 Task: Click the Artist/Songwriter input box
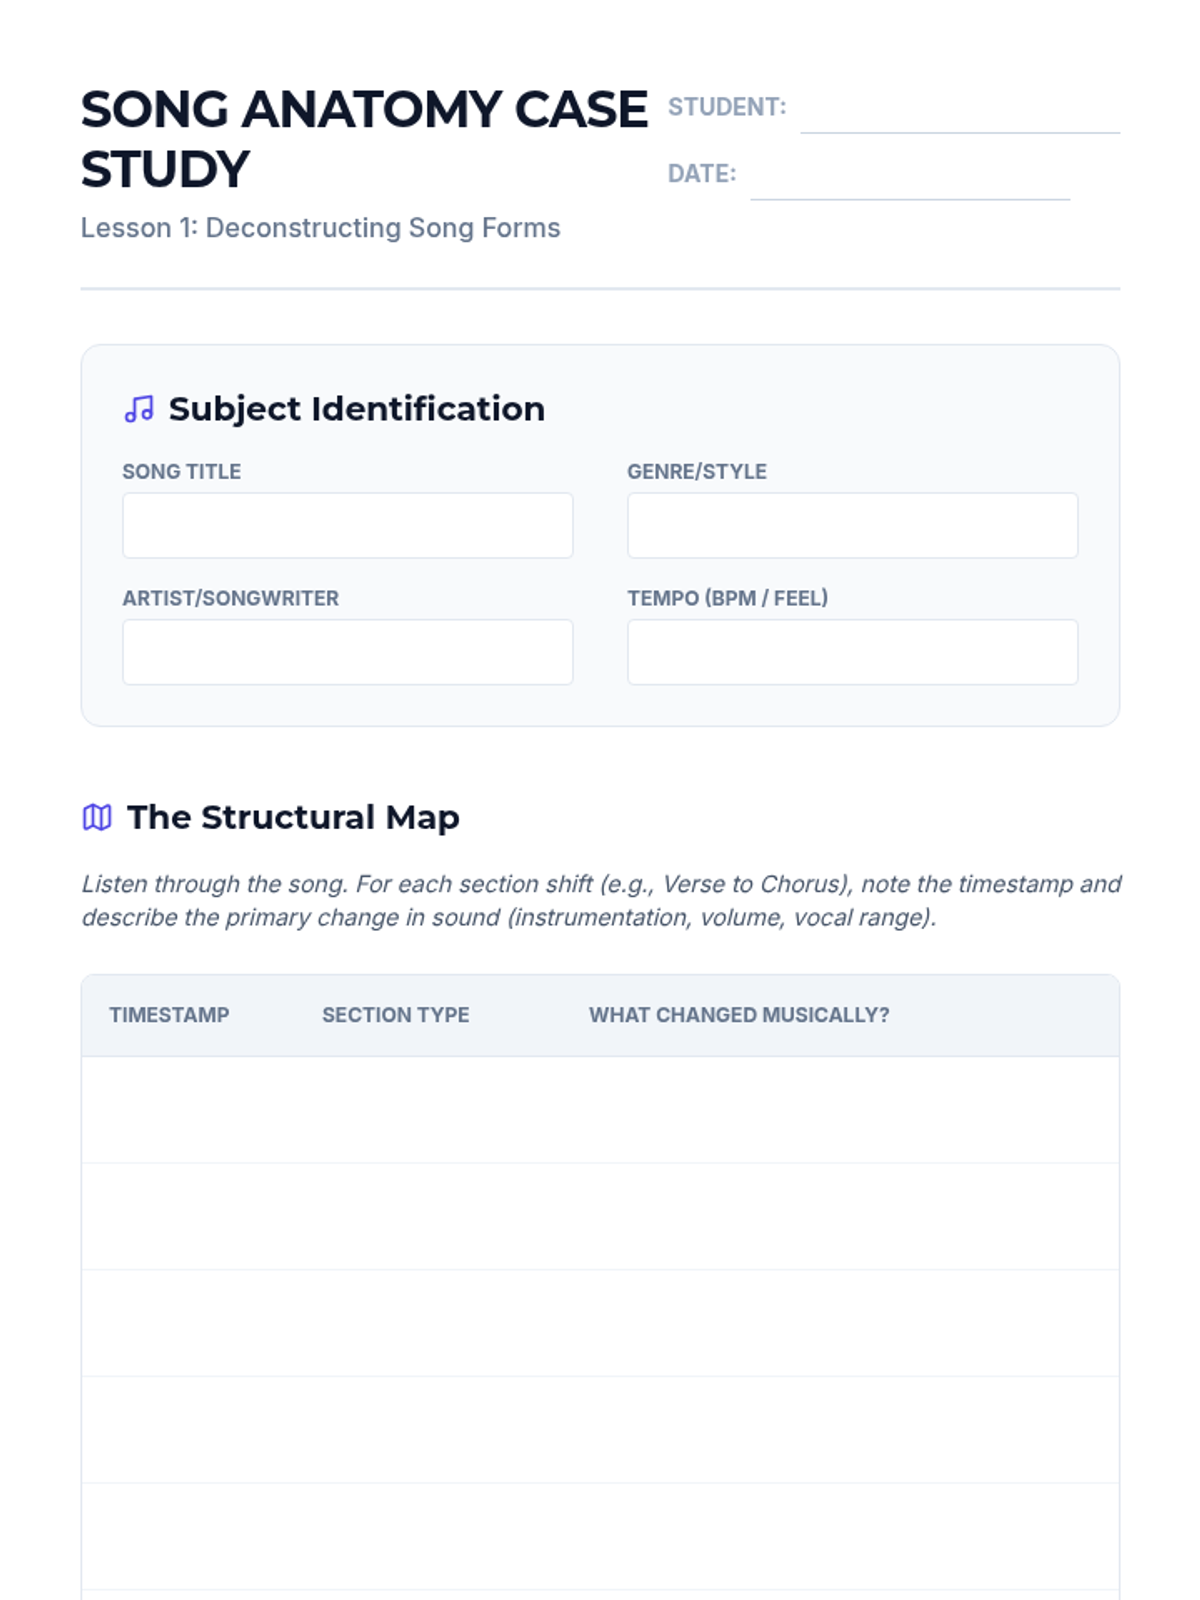click(347, 652)
